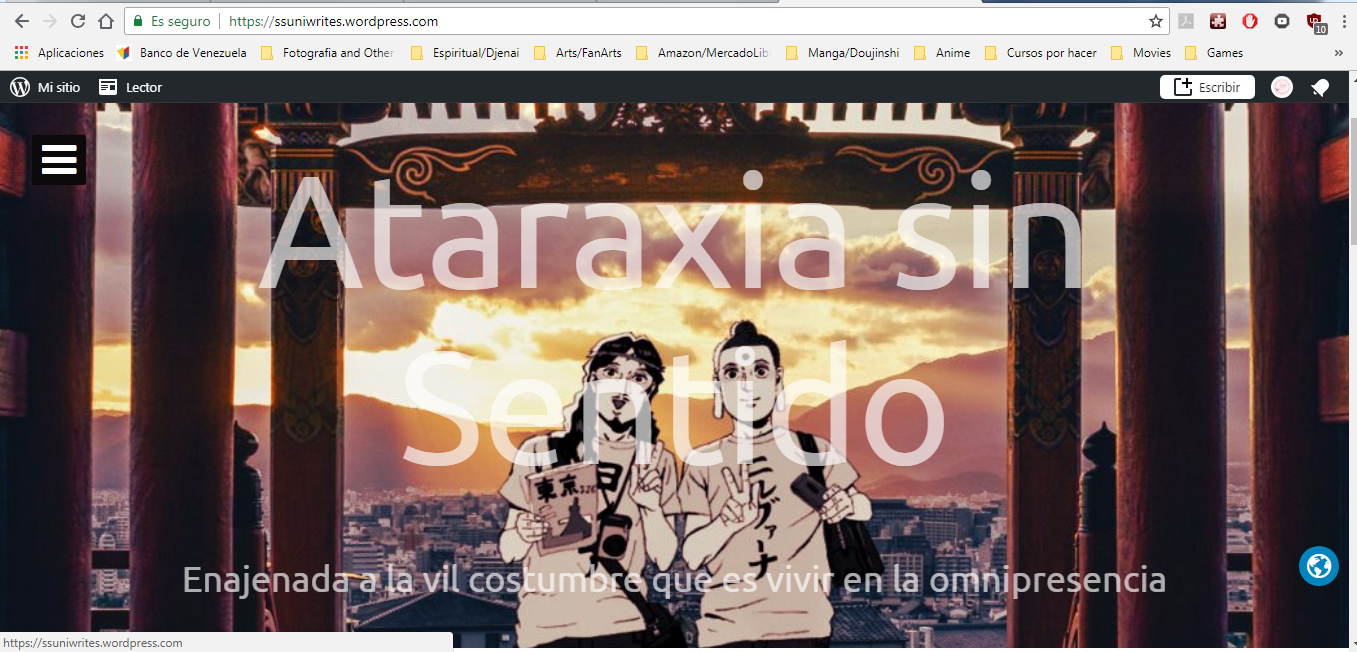
Task: Click the WordPress logo icon
Action: click(20, 87)
